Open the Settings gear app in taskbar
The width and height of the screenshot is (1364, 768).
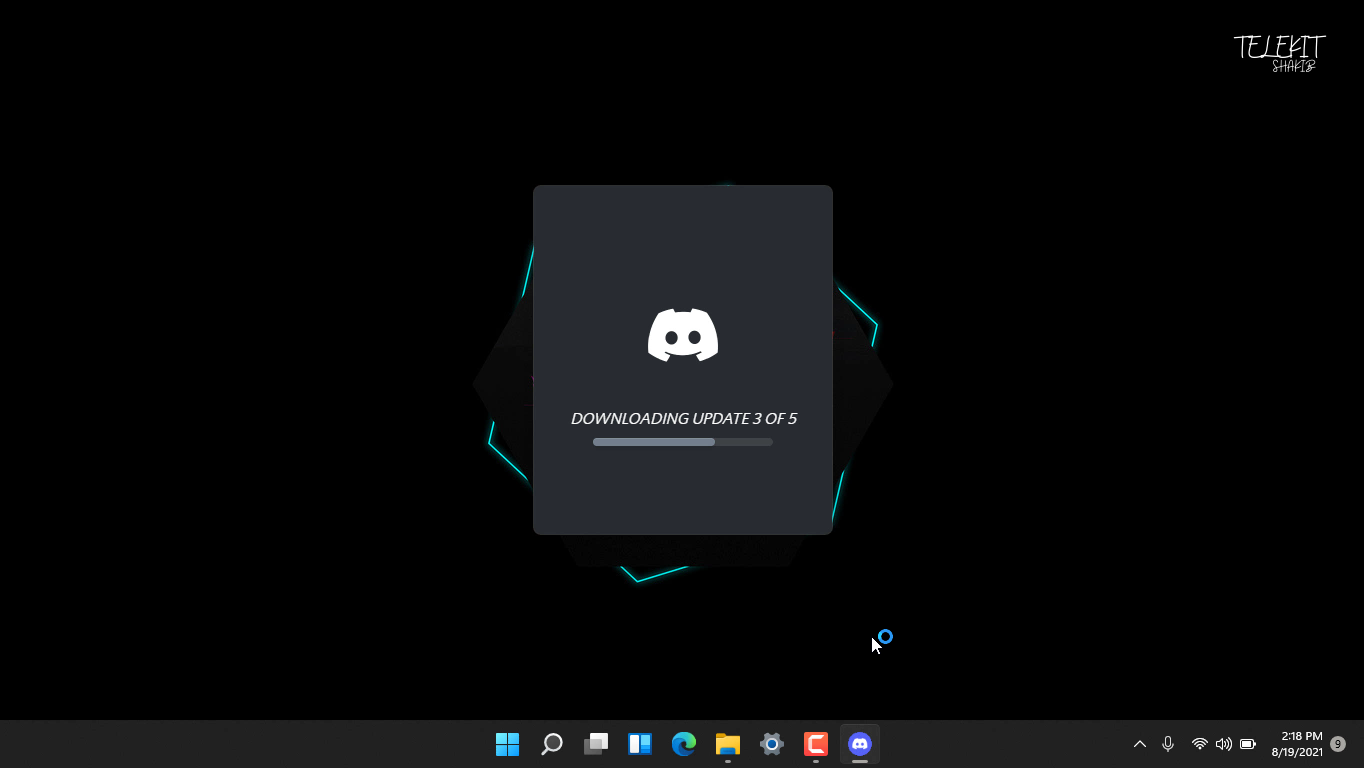click(x=772, y=744)
